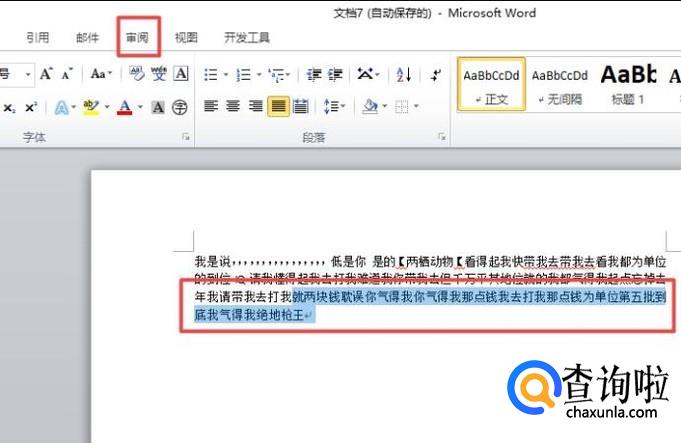Center align the text

pos(233,106)
